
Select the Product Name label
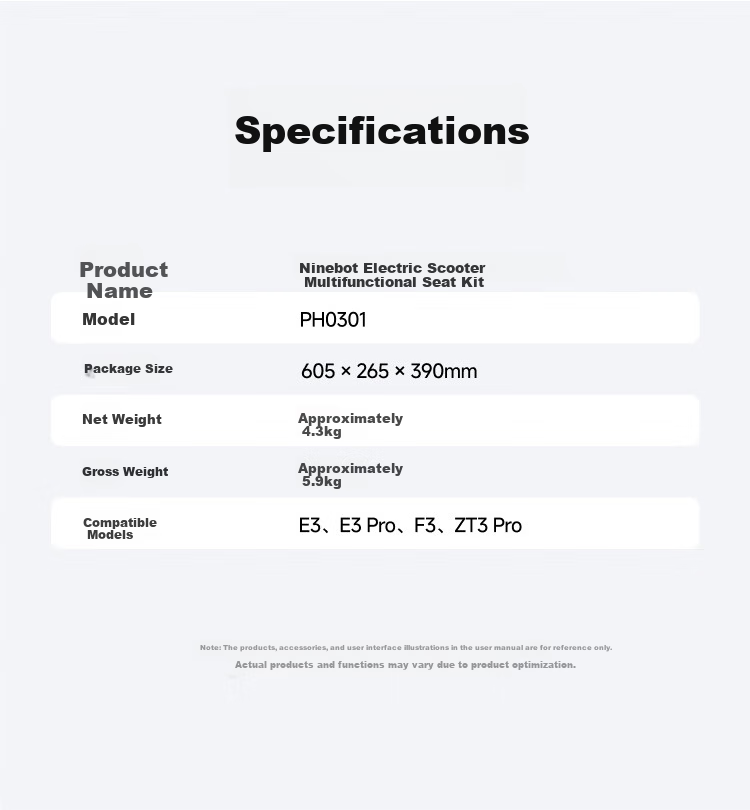[123, 280]
